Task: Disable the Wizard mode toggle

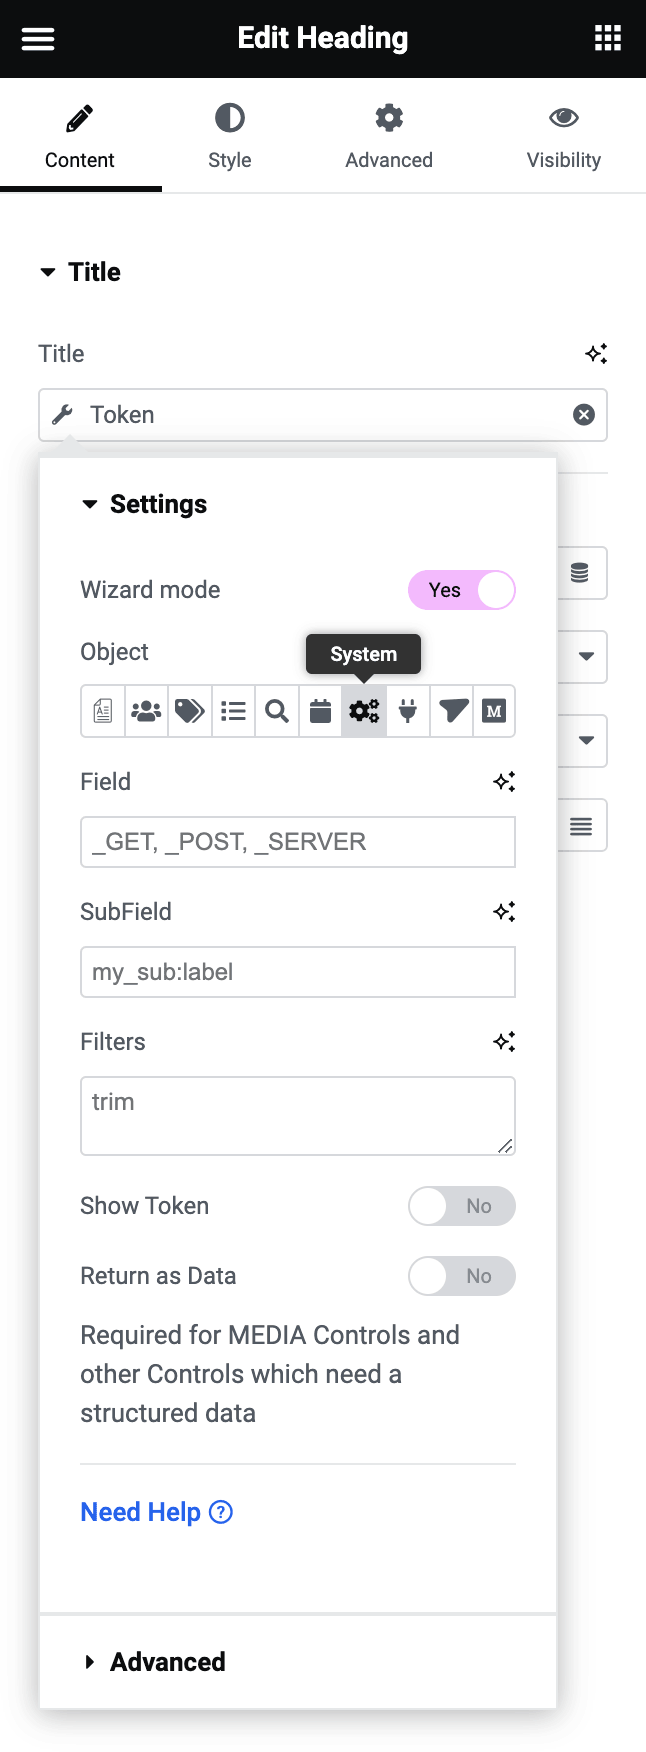Action: click(x=462, y=590)
